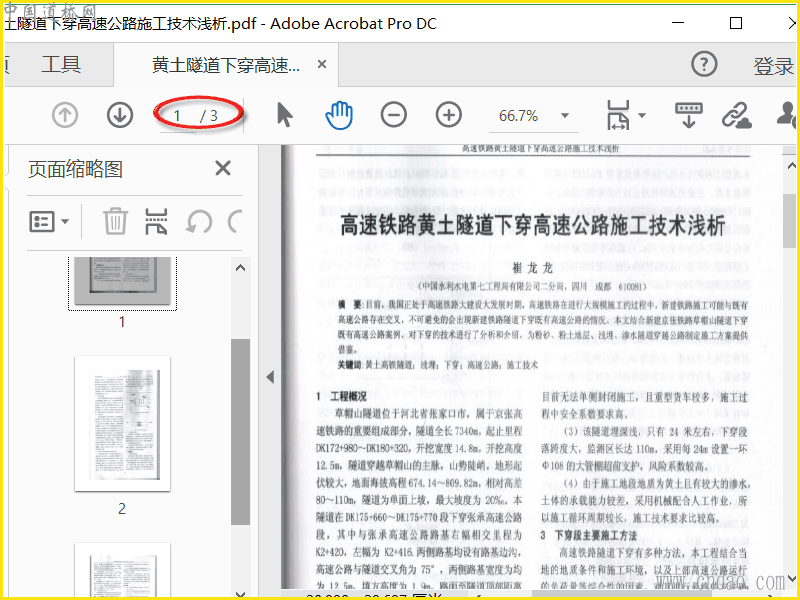Click the document vertical scrollbar thumb
This screenshot has width=800, height=600.
[790, 220]
